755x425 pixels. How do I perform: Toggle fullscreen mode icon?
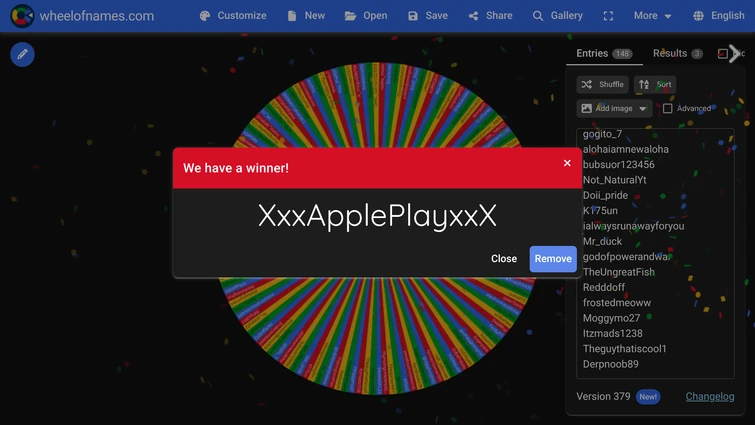click(x=608, y=16)
